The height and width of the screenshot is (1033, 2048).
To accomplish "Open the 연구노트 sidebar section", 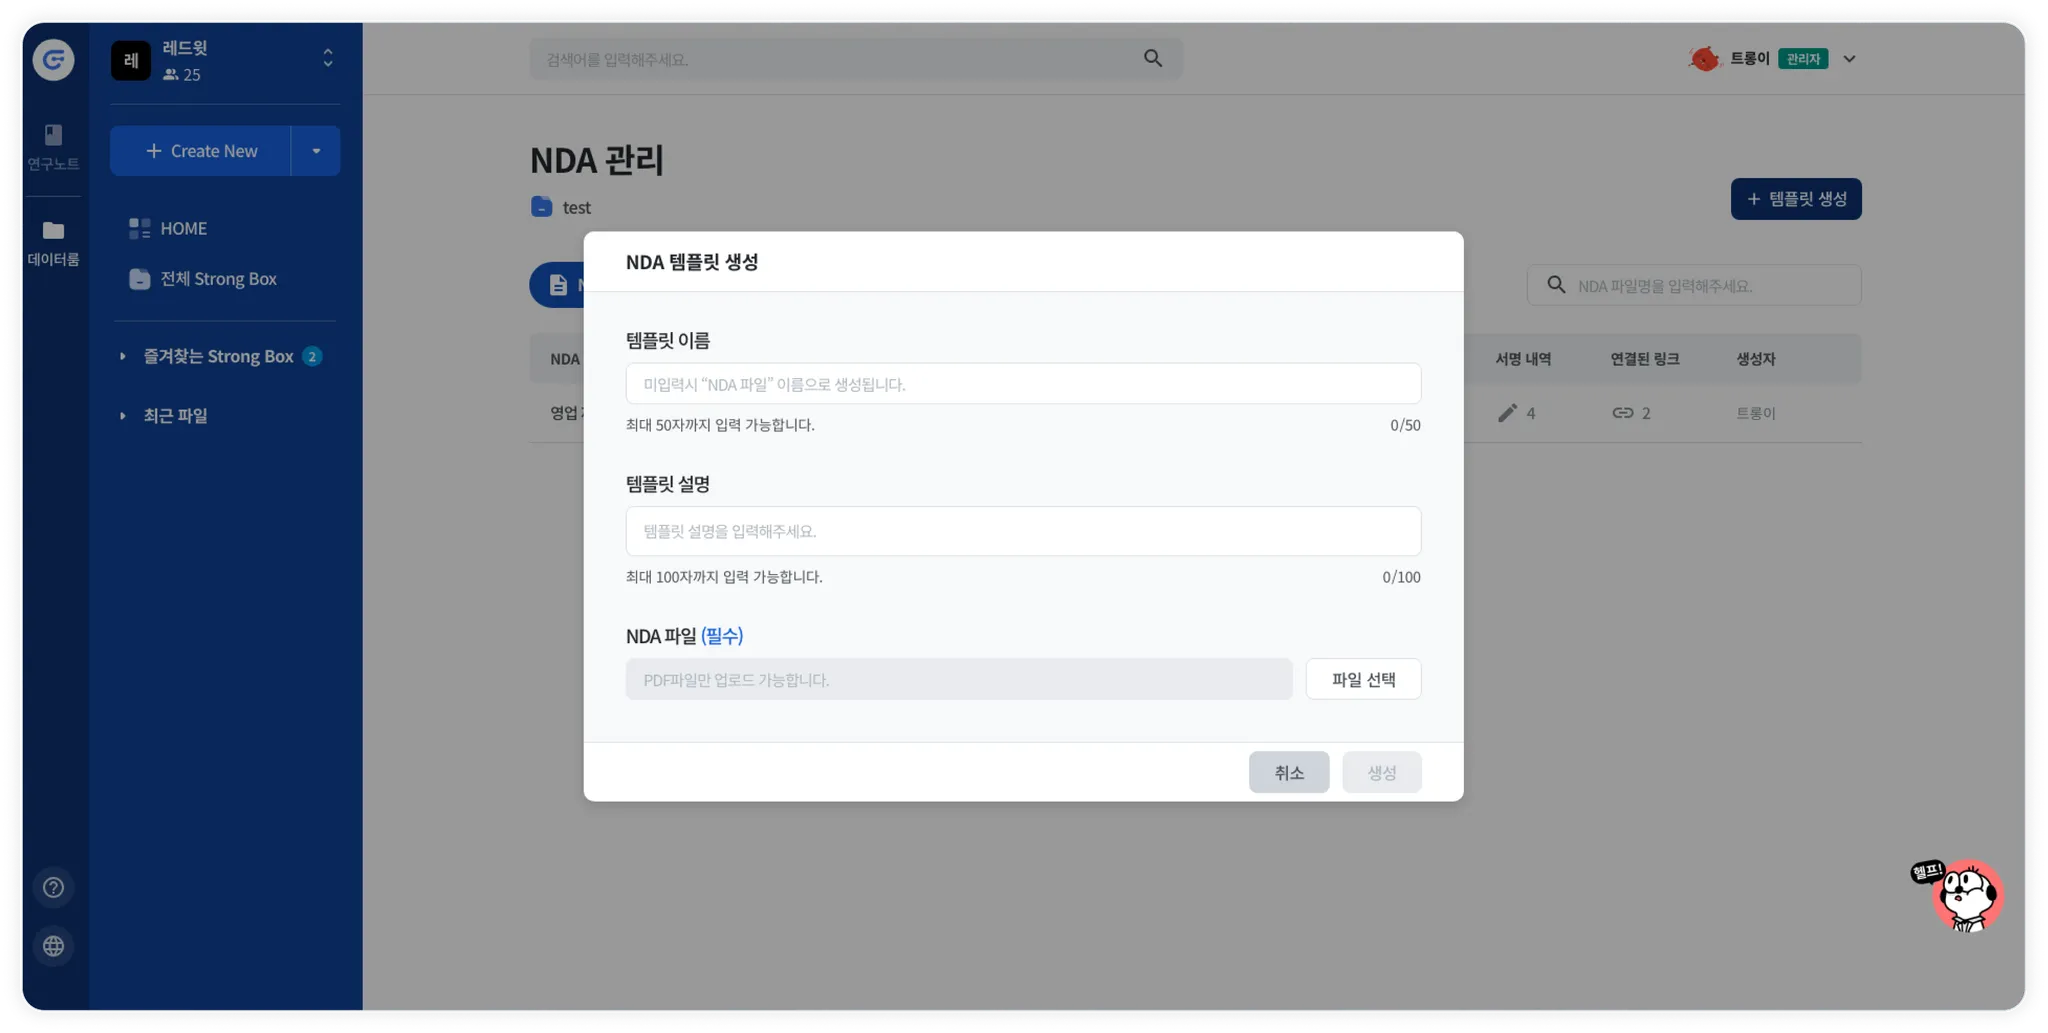I will (53, 146).
